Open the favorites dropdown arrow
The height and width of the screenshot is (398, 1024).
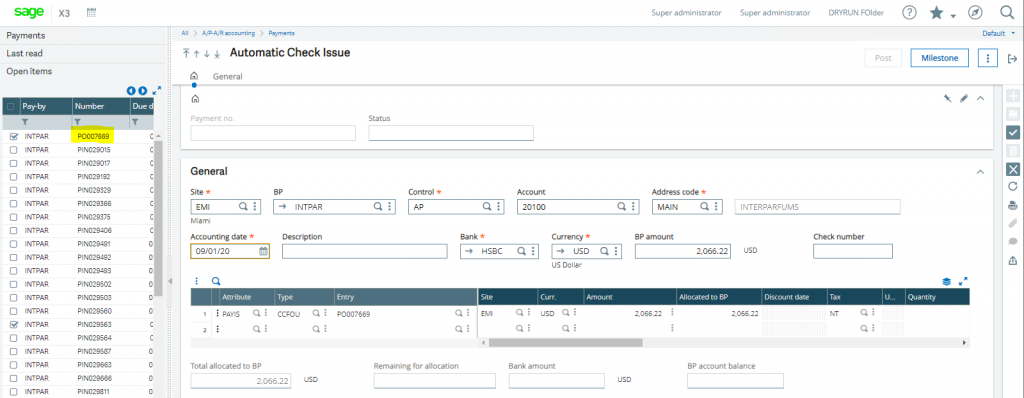pos(953,16)
